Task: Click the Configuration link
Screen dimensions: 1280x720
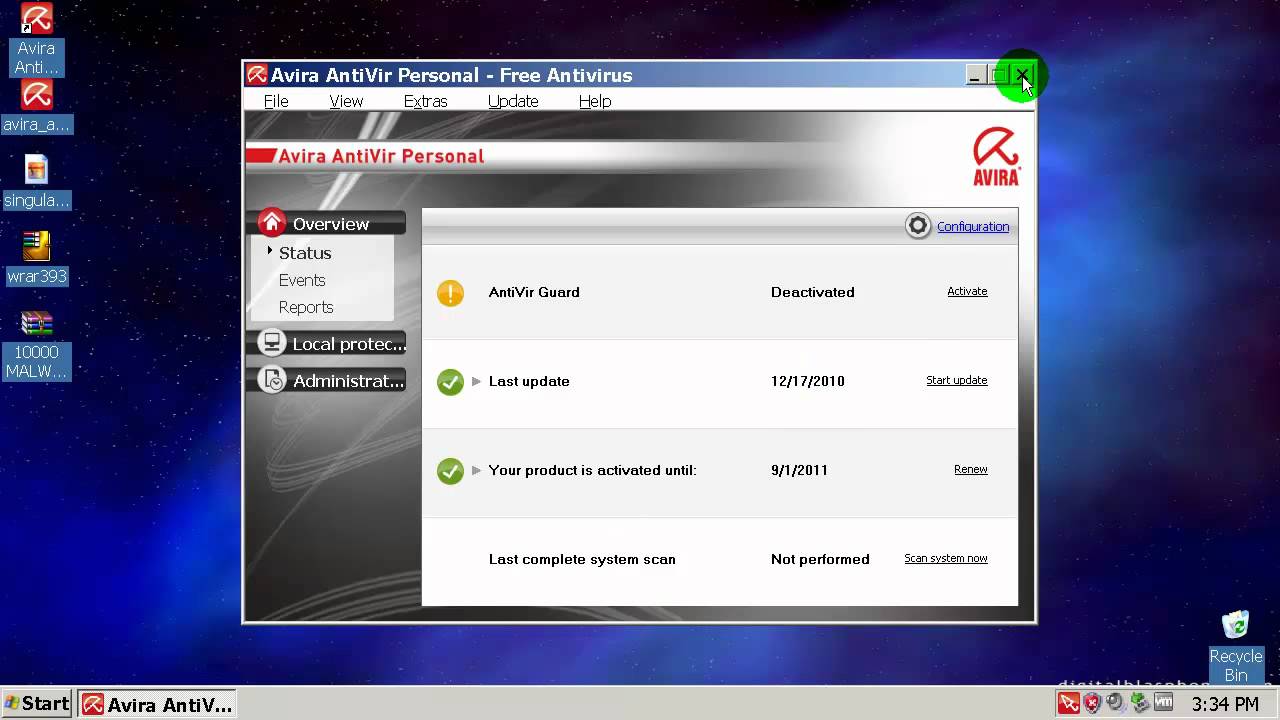Action: click(x=973, y=227)
